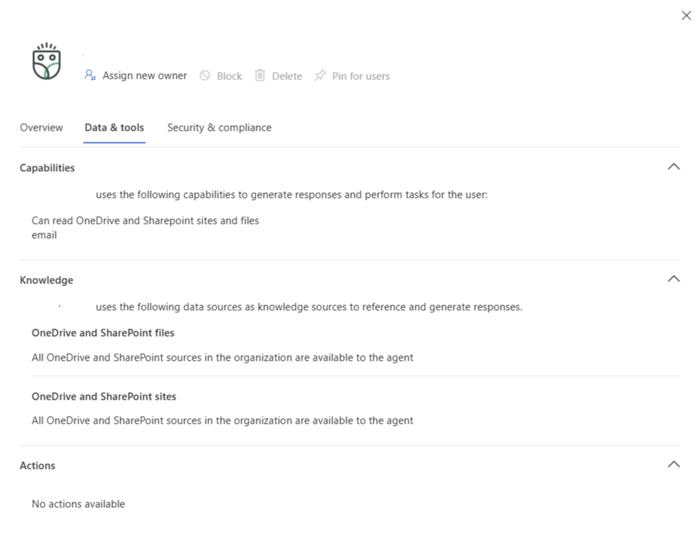Click the Actions section heading

click(38, 465)
